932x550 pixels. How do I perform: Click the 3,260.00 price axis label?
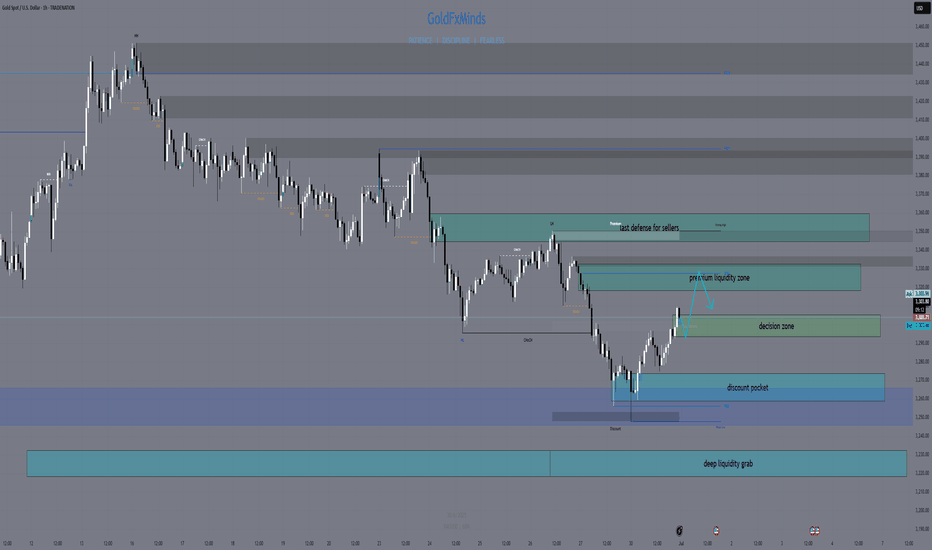coord(922,398)
